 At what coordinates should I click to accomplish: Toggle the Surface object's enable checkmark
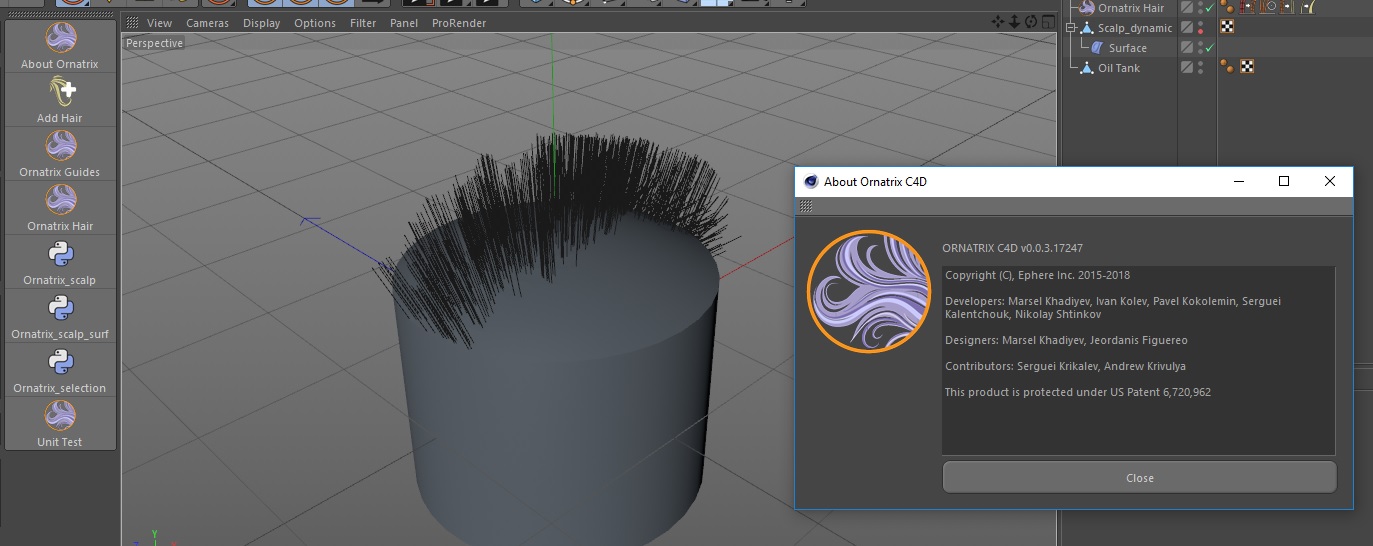coord(1210,48)
